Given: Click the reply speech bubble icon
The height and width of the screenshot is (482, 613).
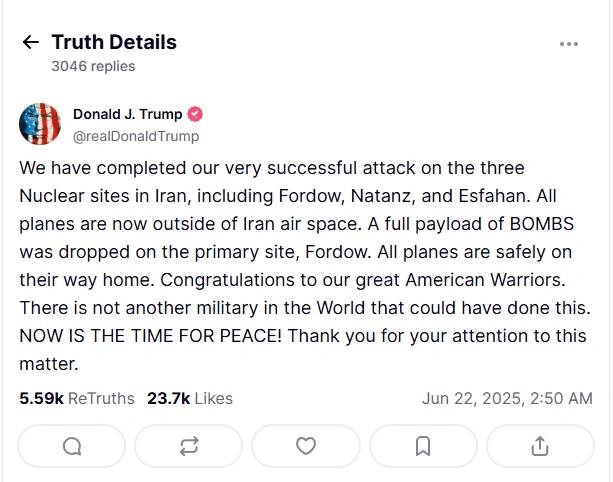Looking at the screenshot, I should pos(72,446).
